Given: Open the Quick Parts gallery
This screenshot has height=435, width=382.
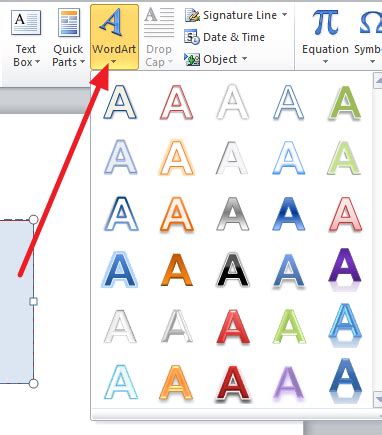Looking at the screenshot, I should click(x=69, y=38).
